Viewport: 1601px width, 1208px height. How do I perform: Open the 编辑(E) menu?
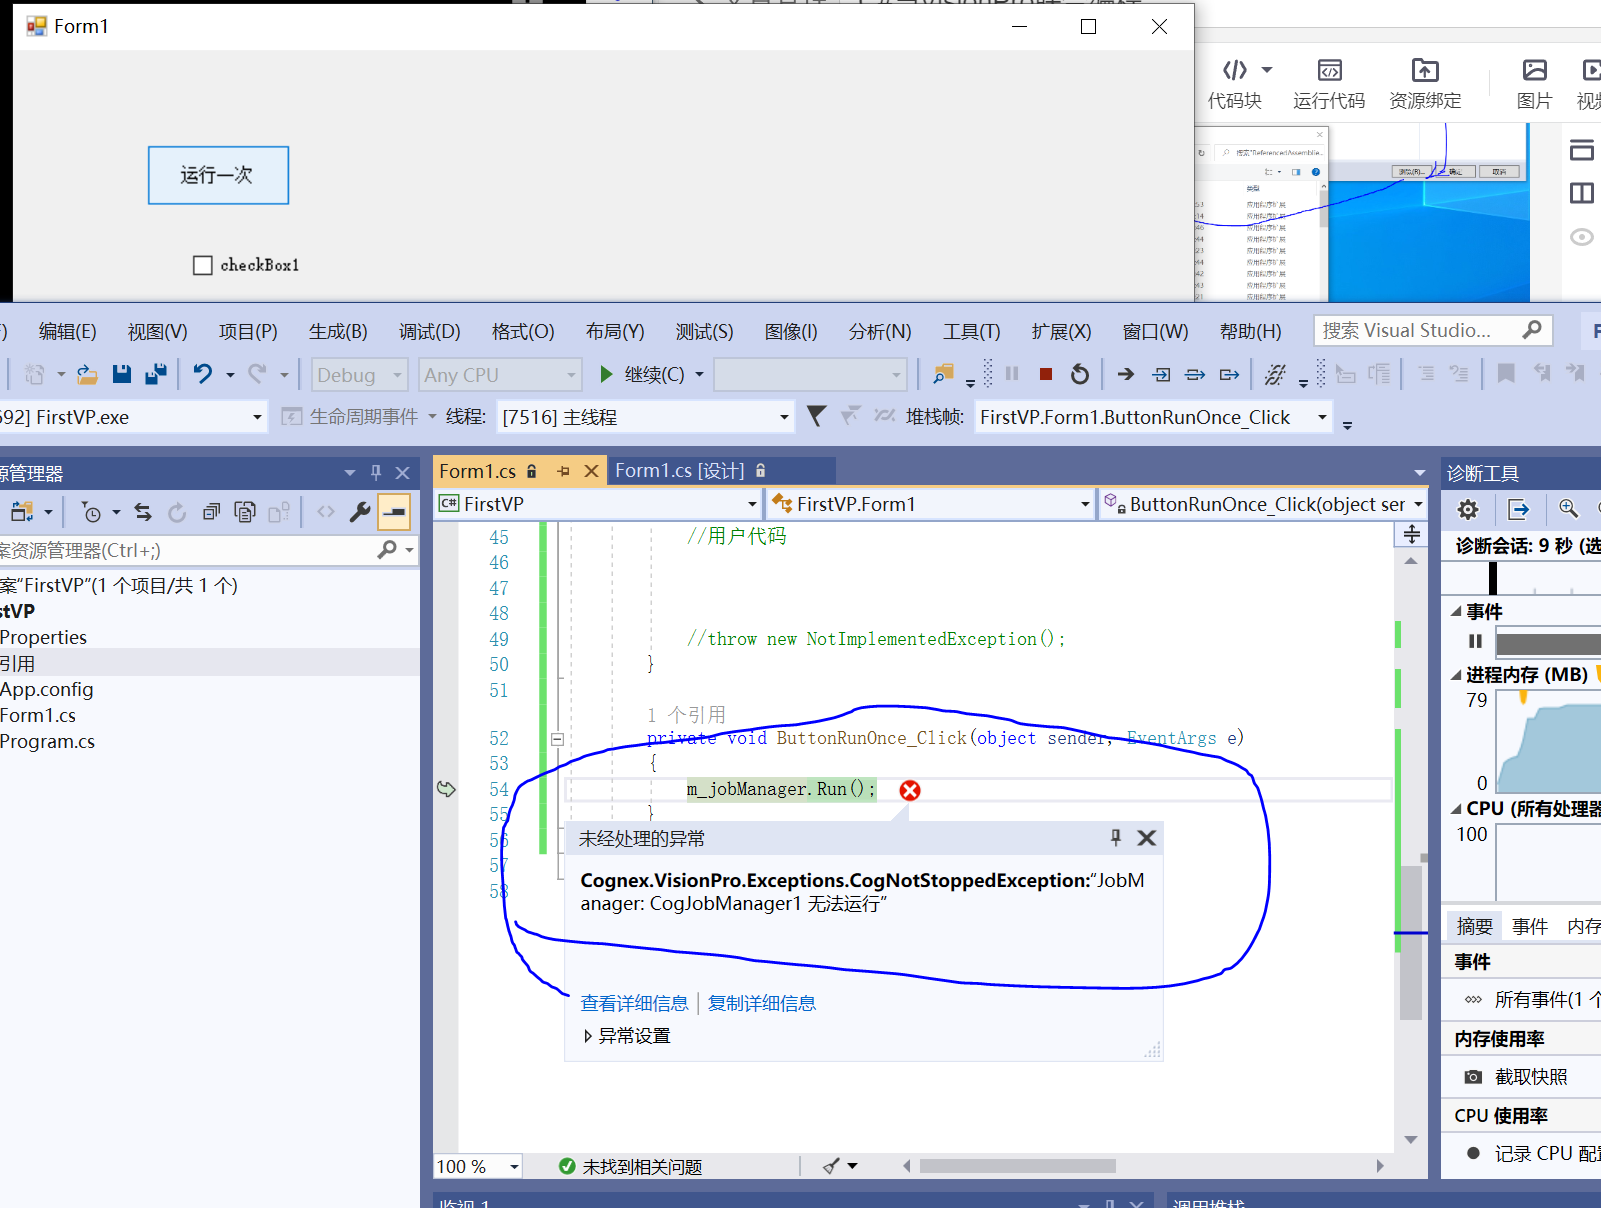(x=67, y=331)
